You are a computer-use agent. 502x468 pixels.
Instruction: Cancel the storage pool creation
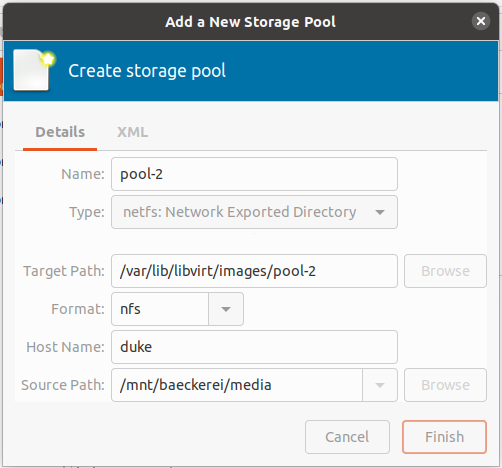coord(347,437)
